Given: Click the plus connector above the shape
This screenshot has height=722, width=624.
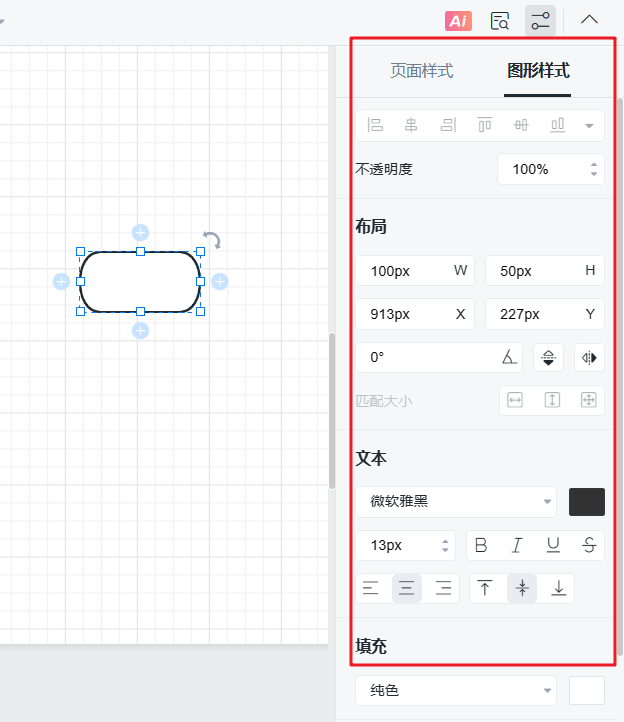Looking at the screenshot, I should point(140,233).
